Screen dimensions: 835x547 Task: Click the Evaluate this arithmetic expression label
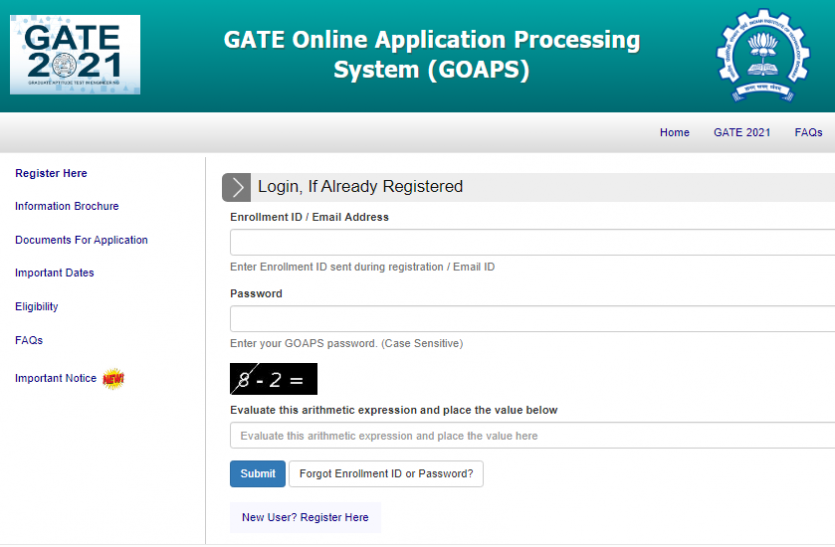point(394,410)
